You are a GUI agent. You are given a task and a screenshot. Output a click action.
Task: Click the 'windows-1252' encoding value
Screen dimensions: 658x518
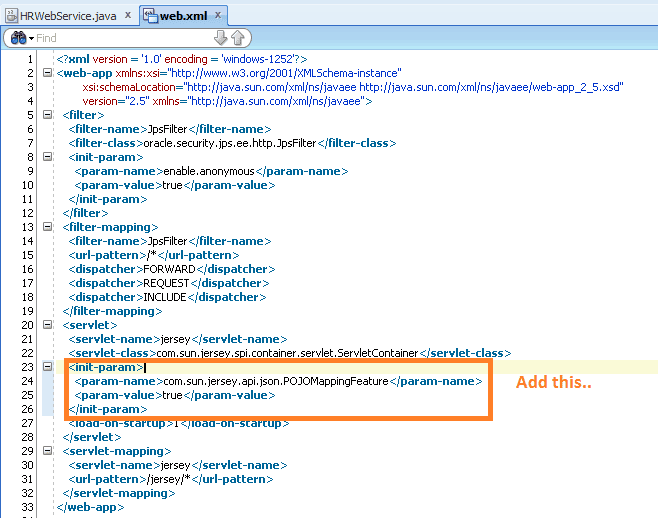(x=258, y=59)
